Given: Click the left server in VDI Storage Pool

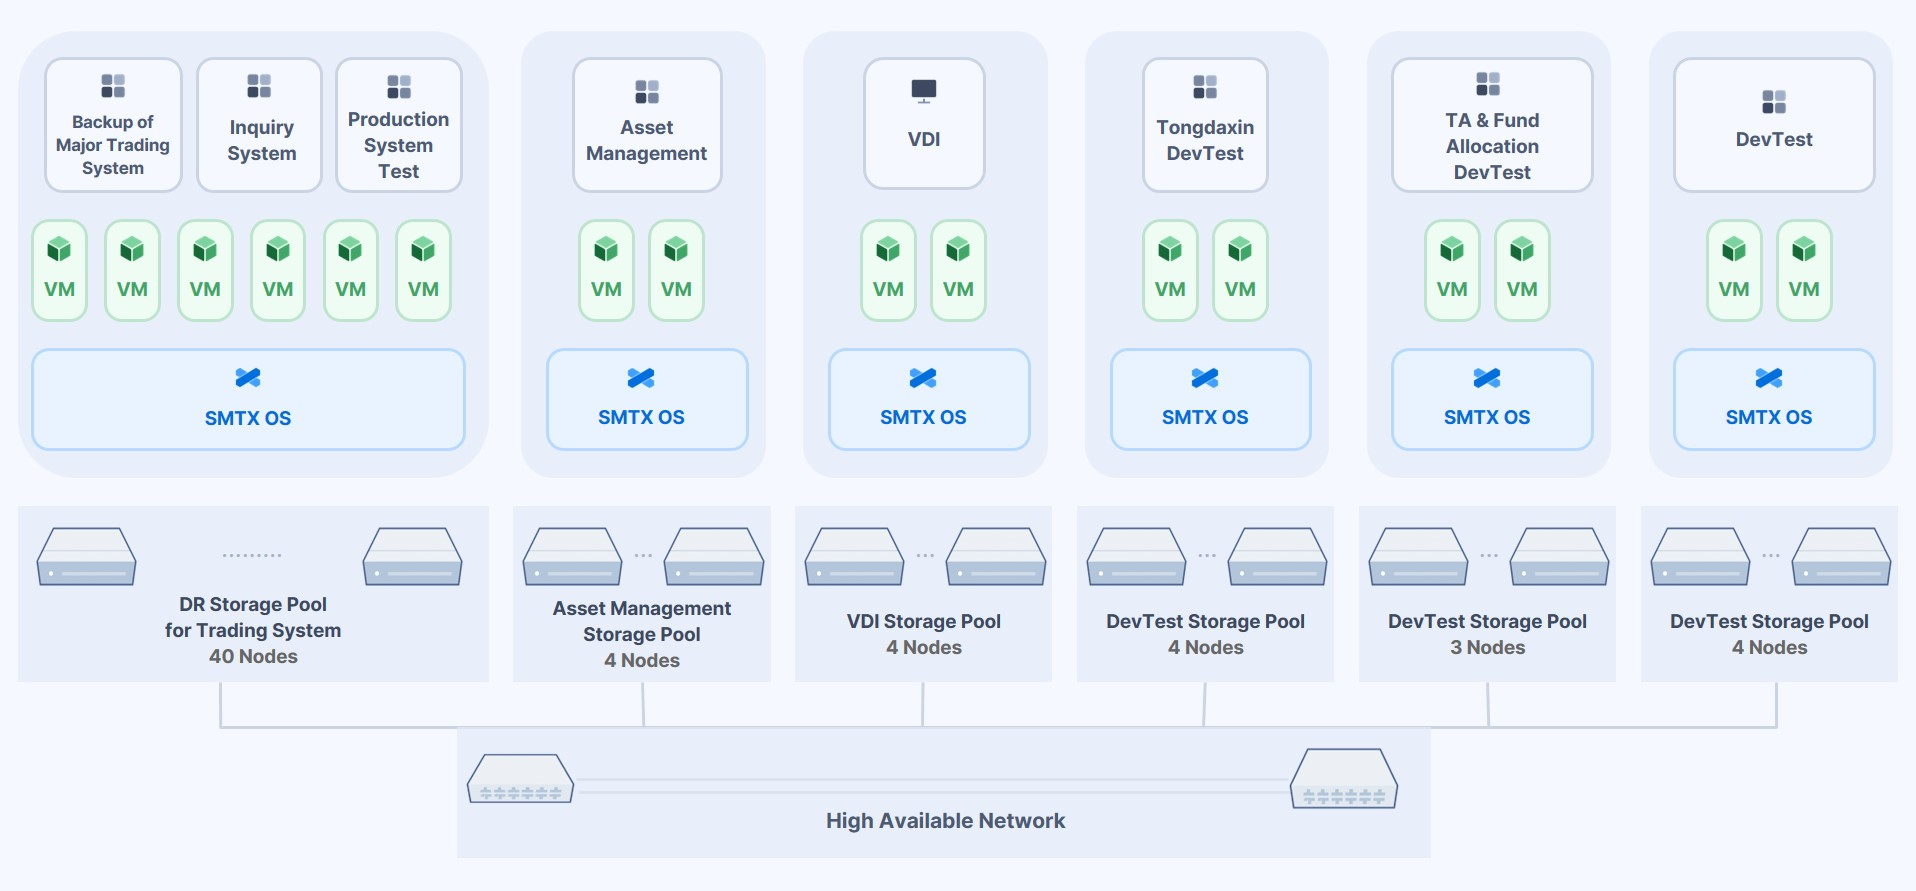Looking at the screenshot, I should [855, 556].
